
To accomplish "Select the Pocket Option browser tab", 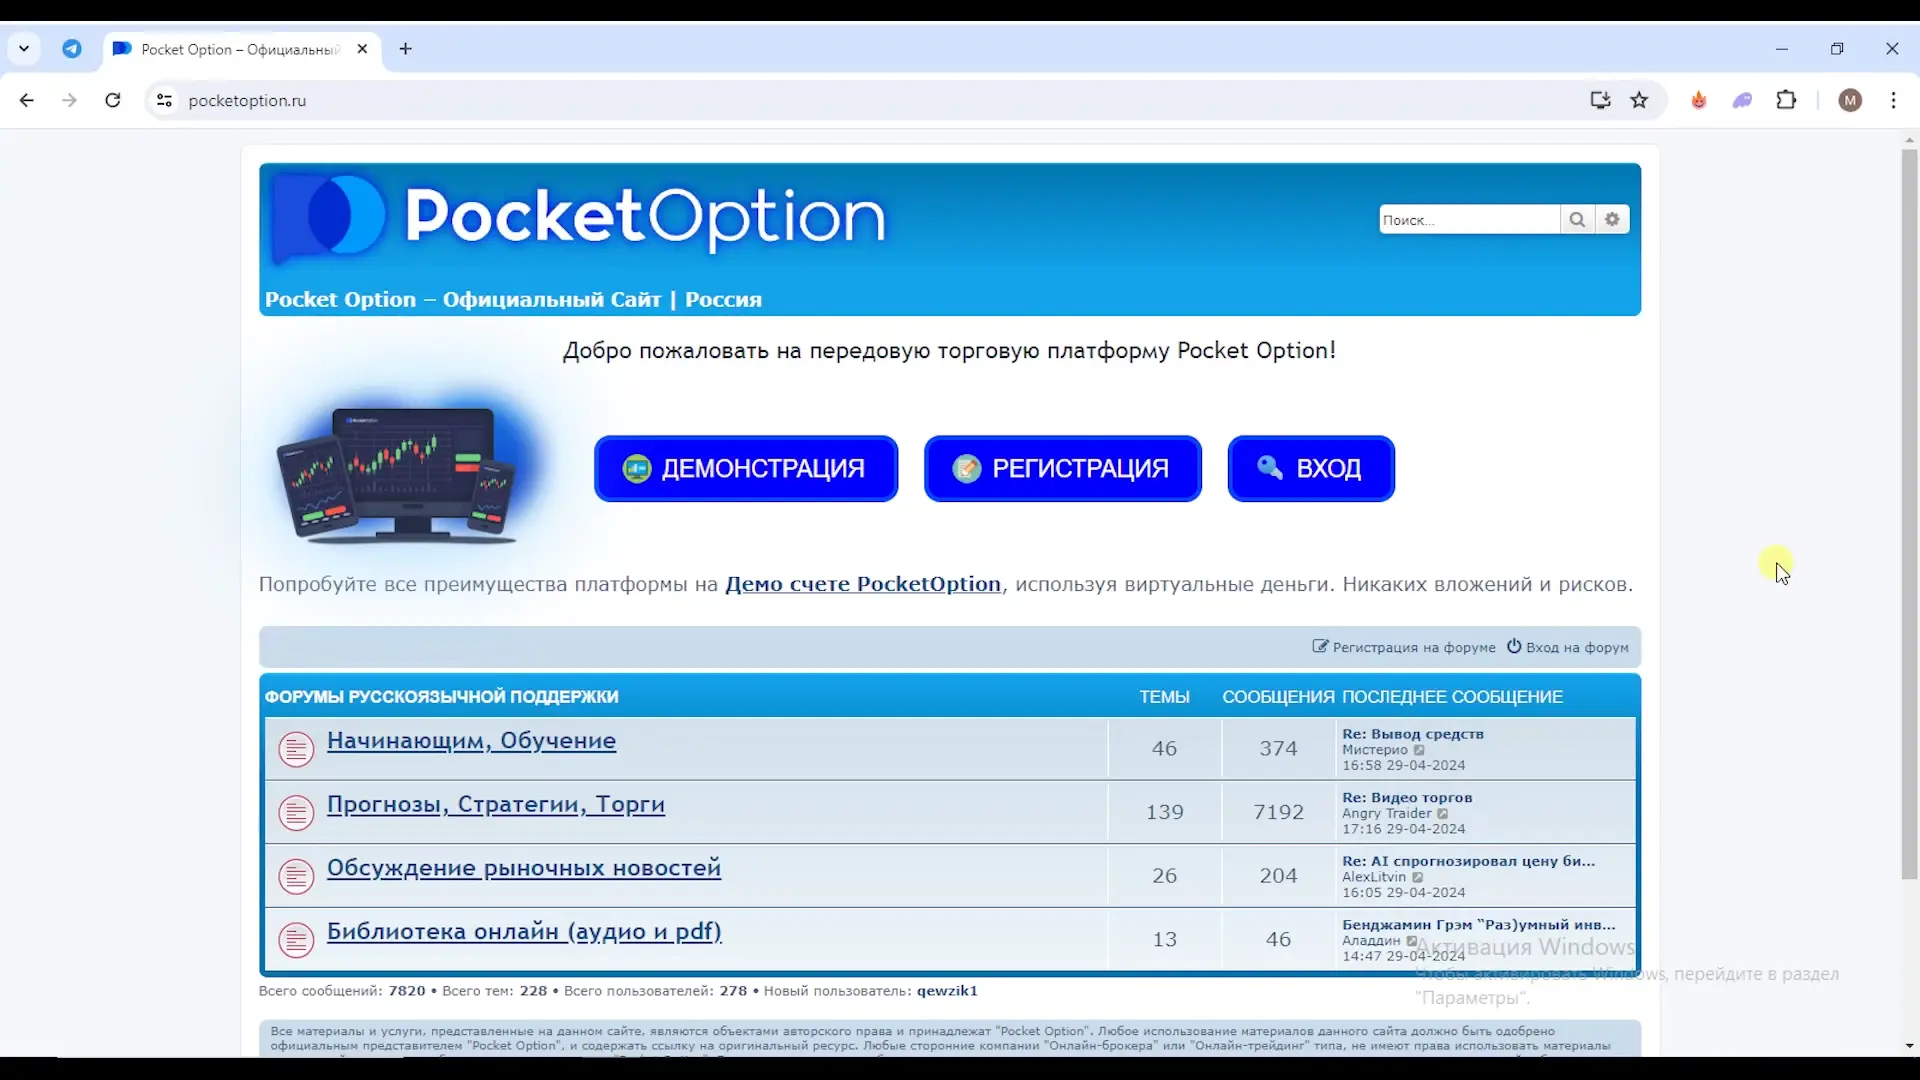I will (x=240, y=49).
